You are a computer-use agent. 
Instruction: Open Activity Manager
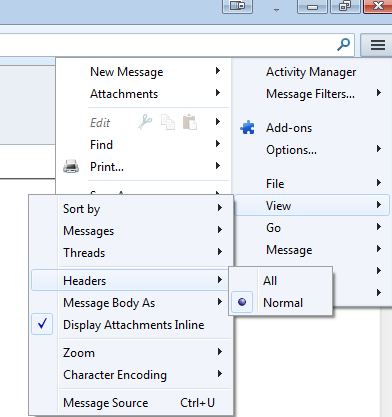[x=311, y=72]
